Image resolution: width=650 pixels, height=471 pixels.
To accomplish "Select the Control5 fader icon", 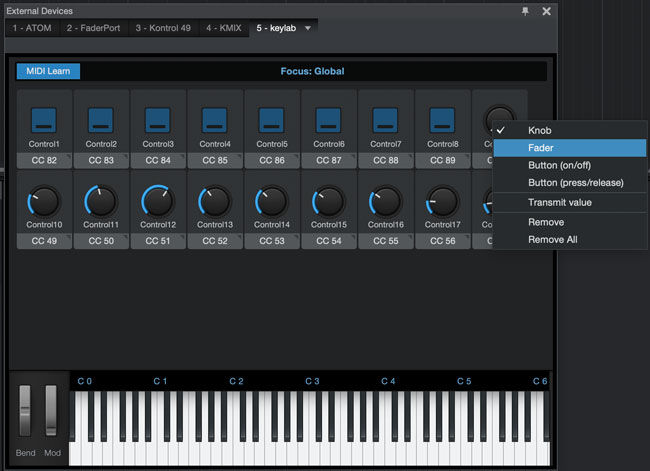I will tap(272, 120).
